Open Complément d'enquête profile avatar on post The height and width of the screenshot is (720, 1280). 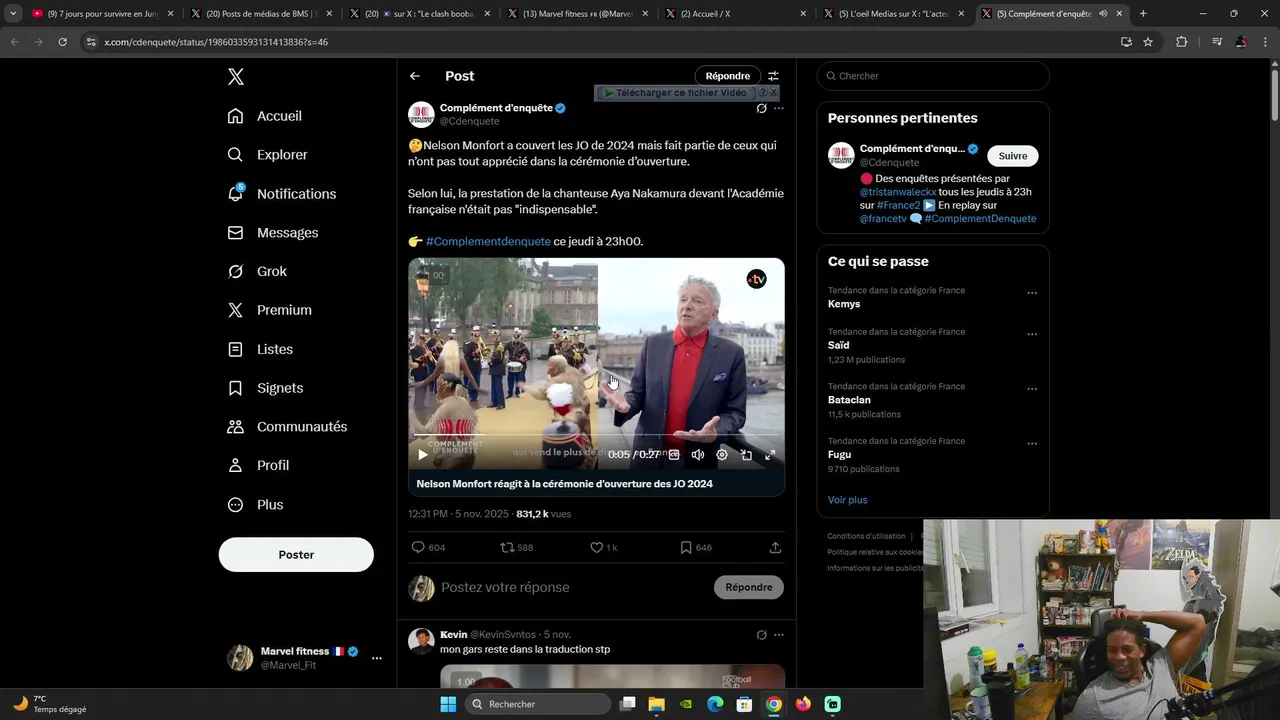(421, 114)
